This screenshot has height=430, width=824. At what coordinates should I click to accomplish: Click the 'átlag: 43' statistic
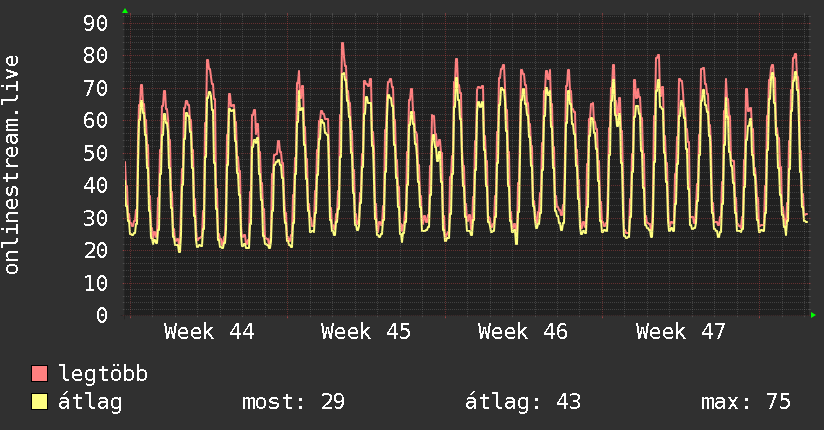click(523, 402)
